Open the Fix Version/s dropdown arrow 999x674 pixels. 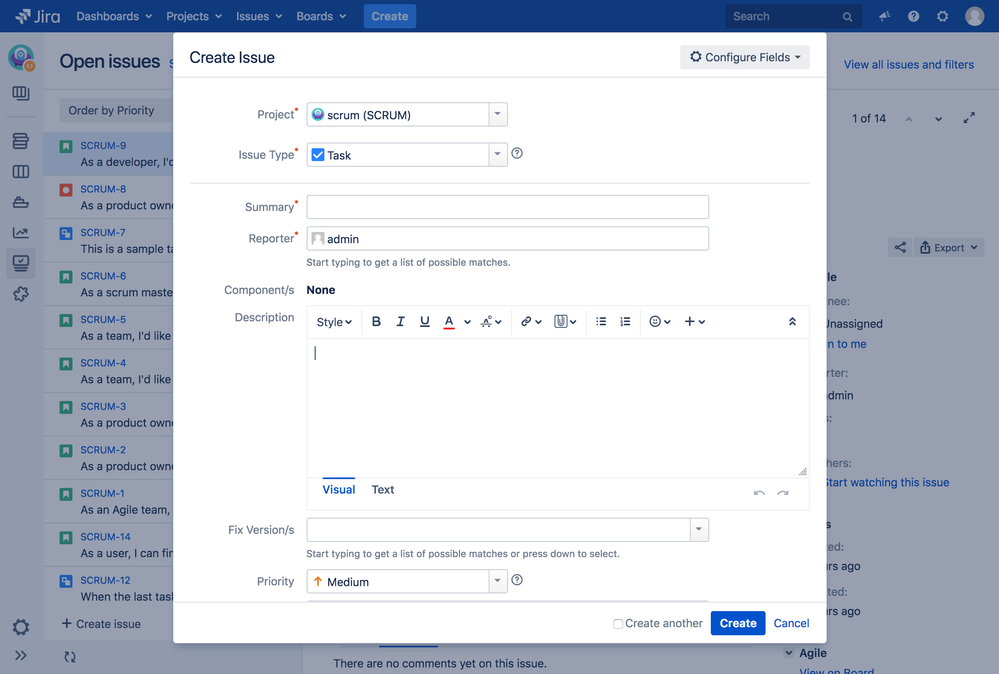(699, 529)
